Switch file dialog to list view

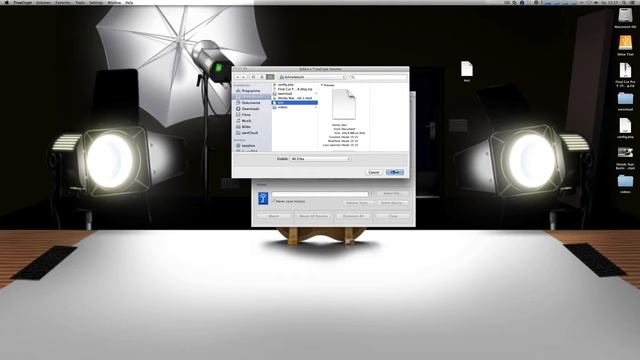262,77
